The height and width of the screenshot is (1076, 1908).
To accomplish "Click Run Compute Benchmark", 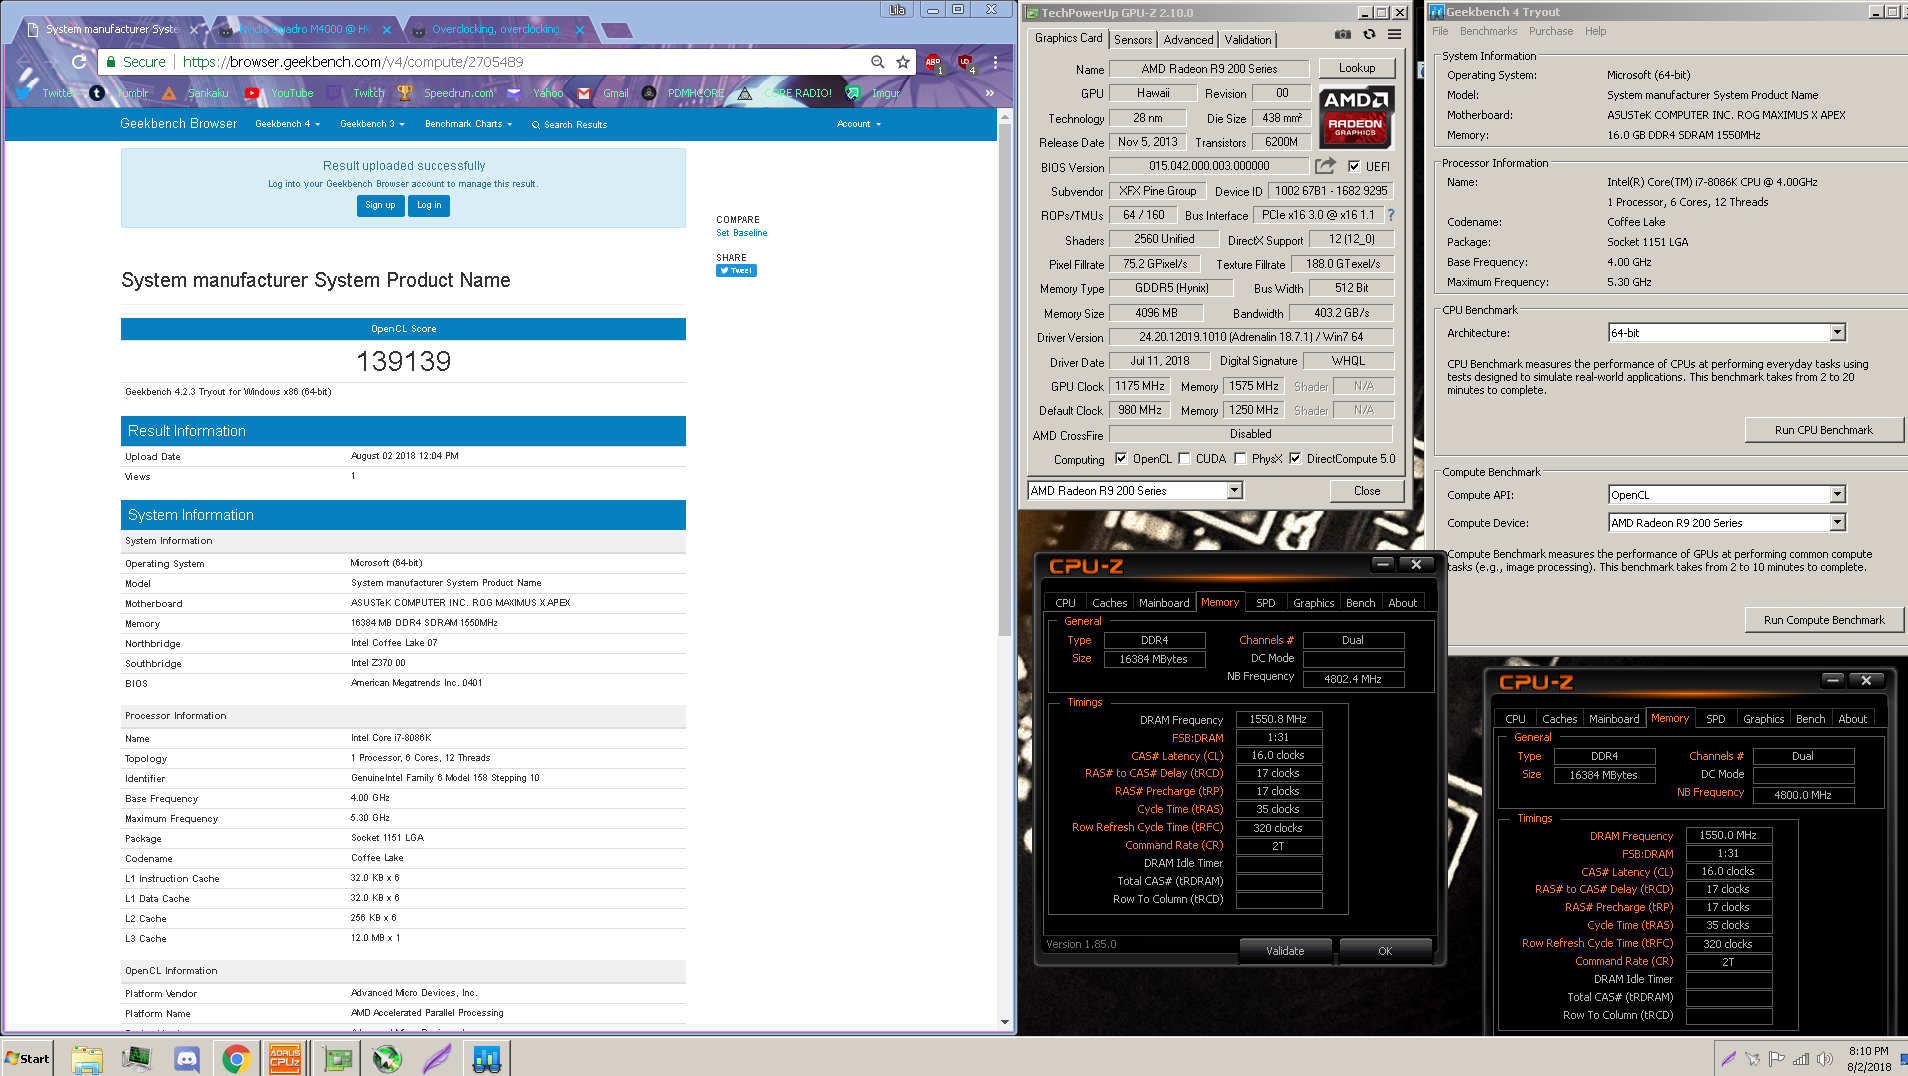I will coord(1823,620).
